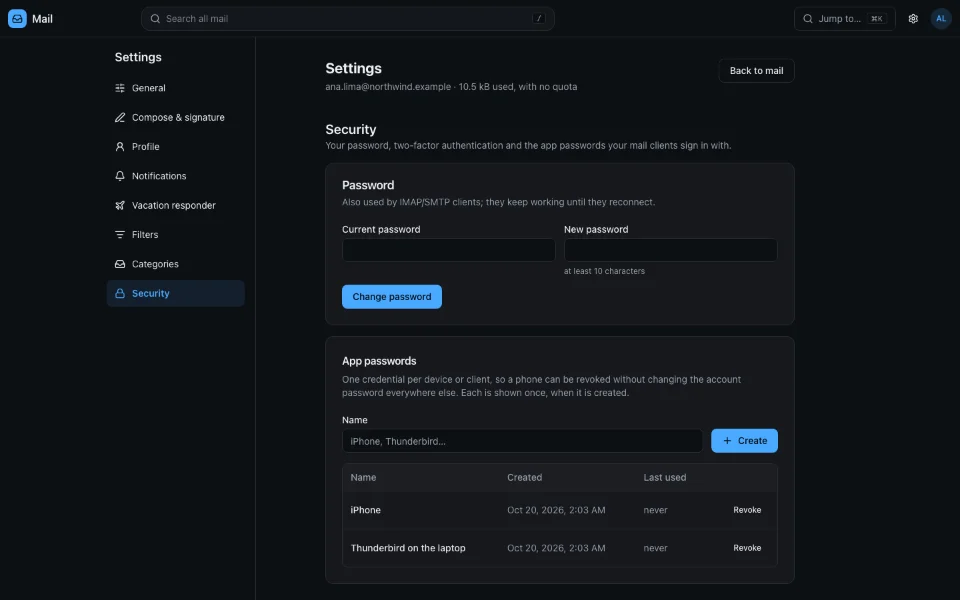The width and height of the screenshot is (960, 600).
Task: Click the Created column header
Action: coord(525,478)
